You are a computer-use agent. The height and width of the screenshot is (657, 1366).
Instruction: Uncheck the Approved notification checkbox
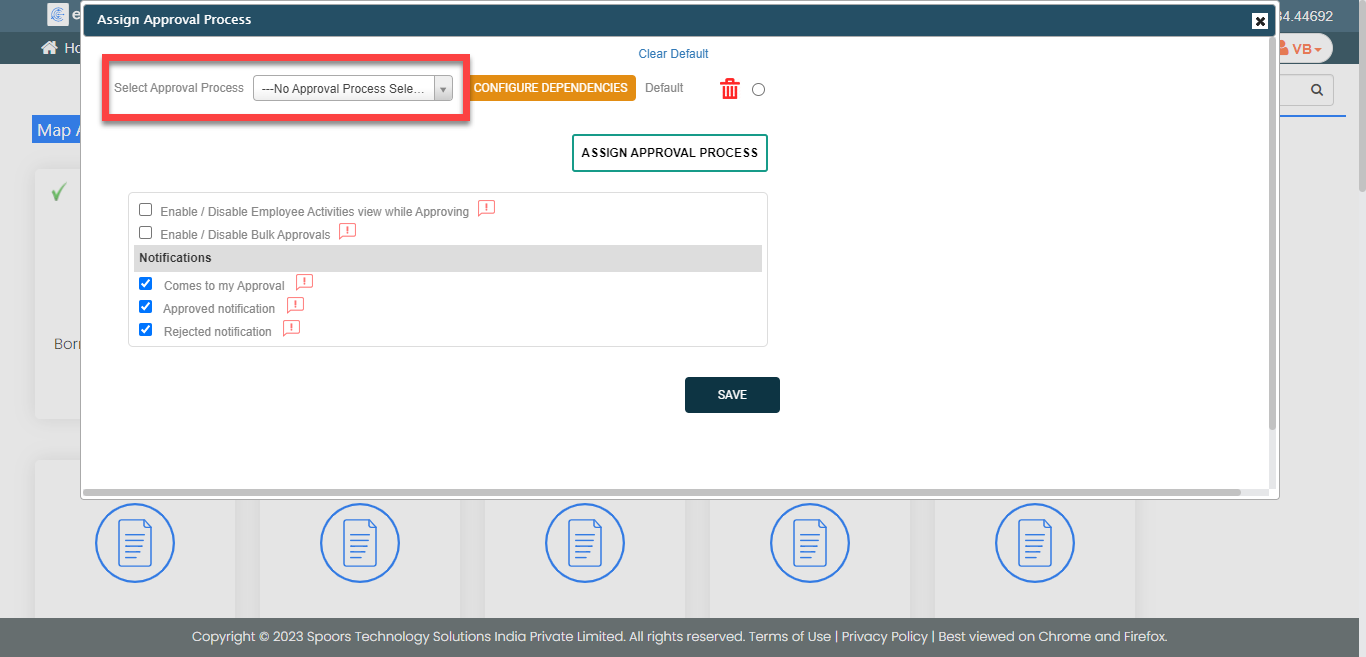pos(146,307)
